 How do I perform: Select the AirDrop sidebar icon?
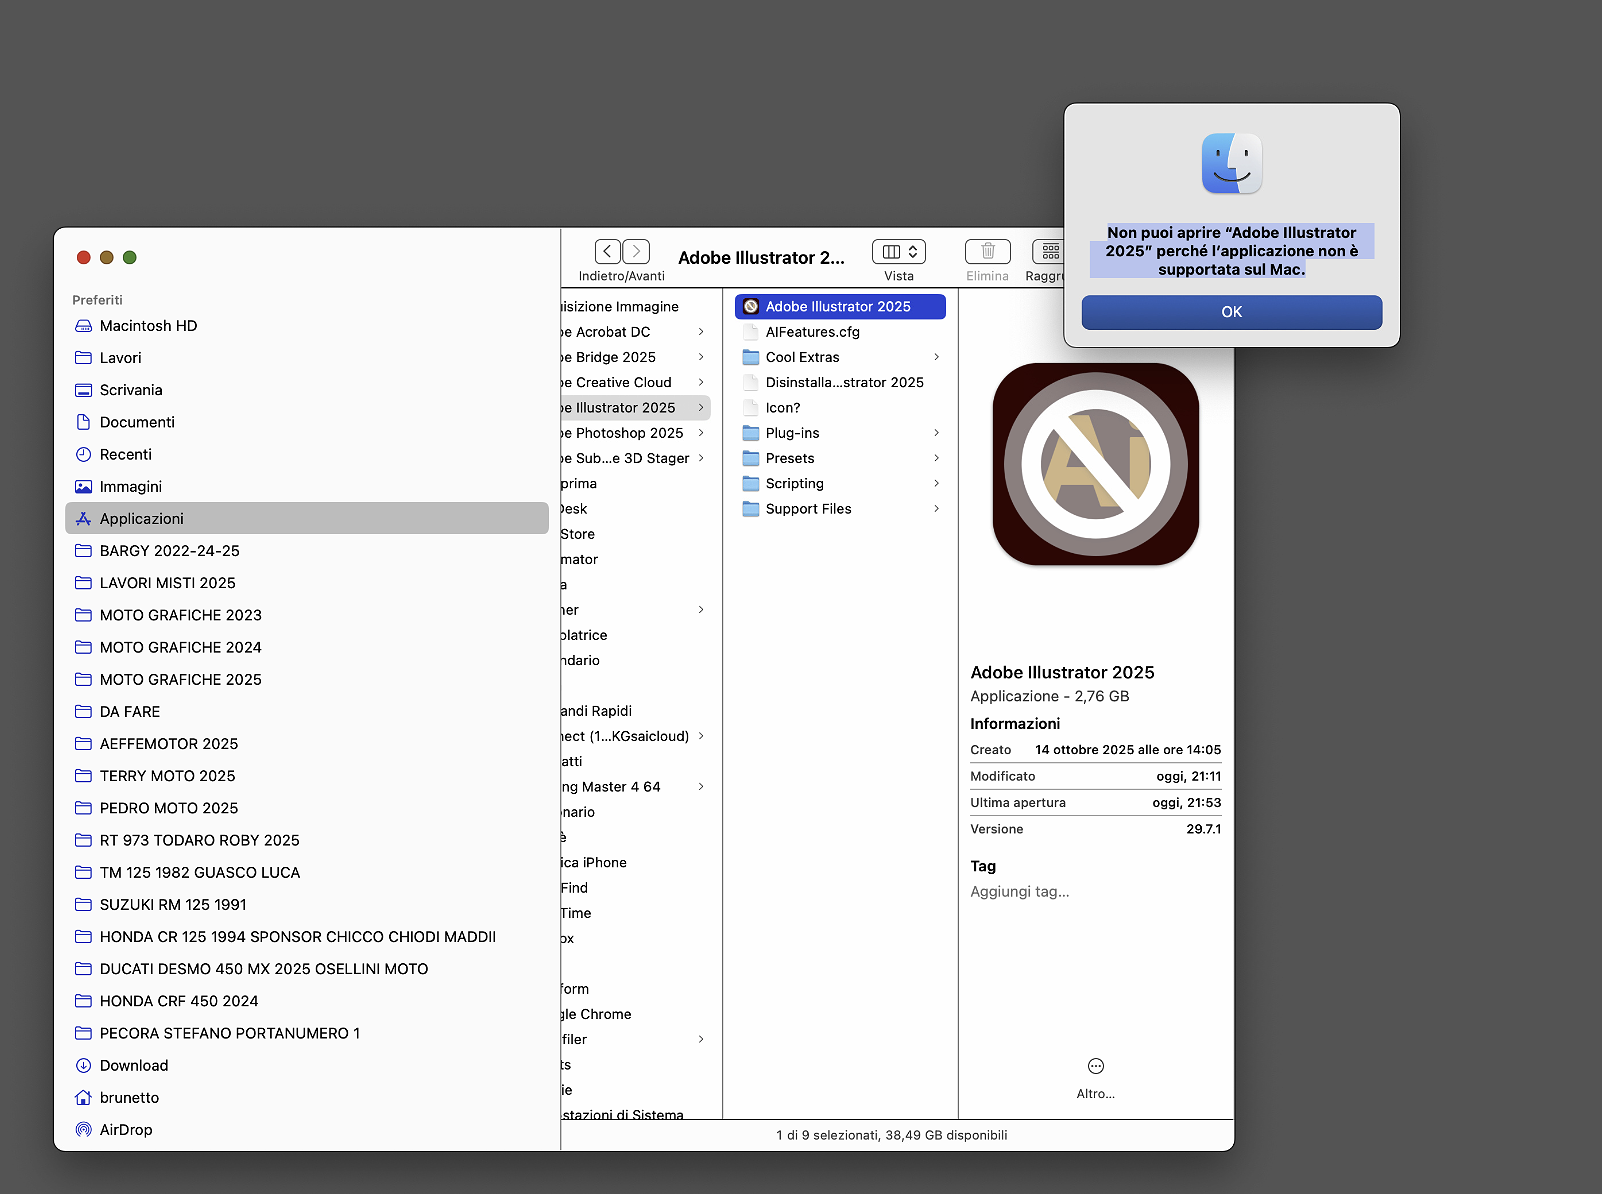[84, 1130]
